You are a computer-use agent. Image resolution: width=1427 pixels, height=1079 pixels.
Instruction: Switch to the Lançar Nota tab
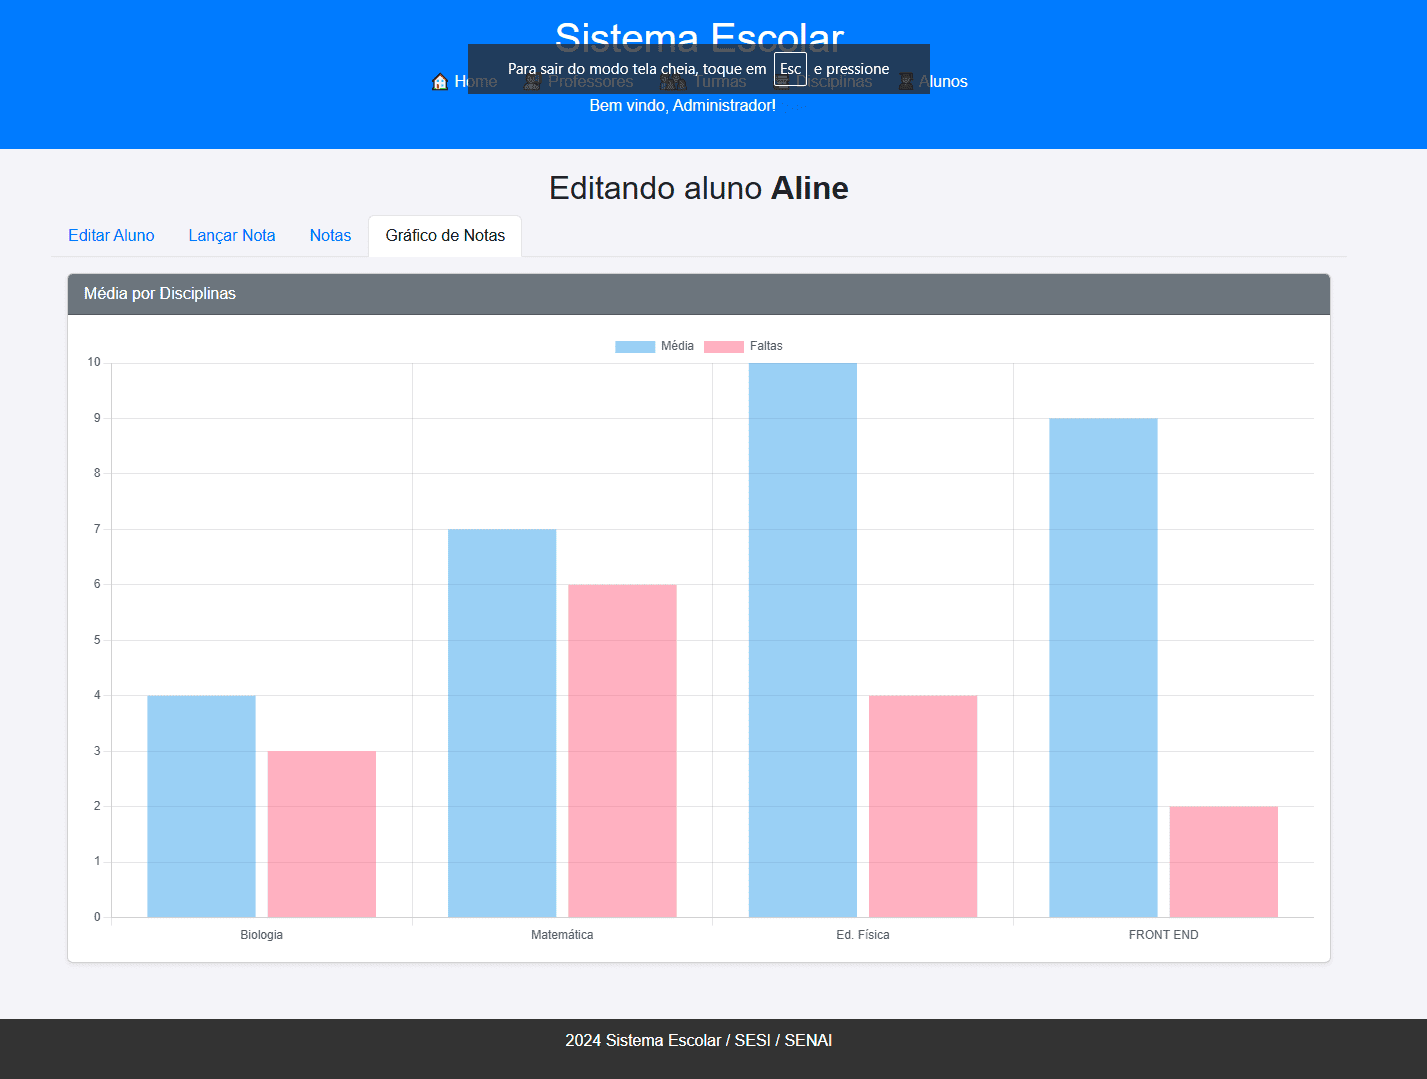232,236
